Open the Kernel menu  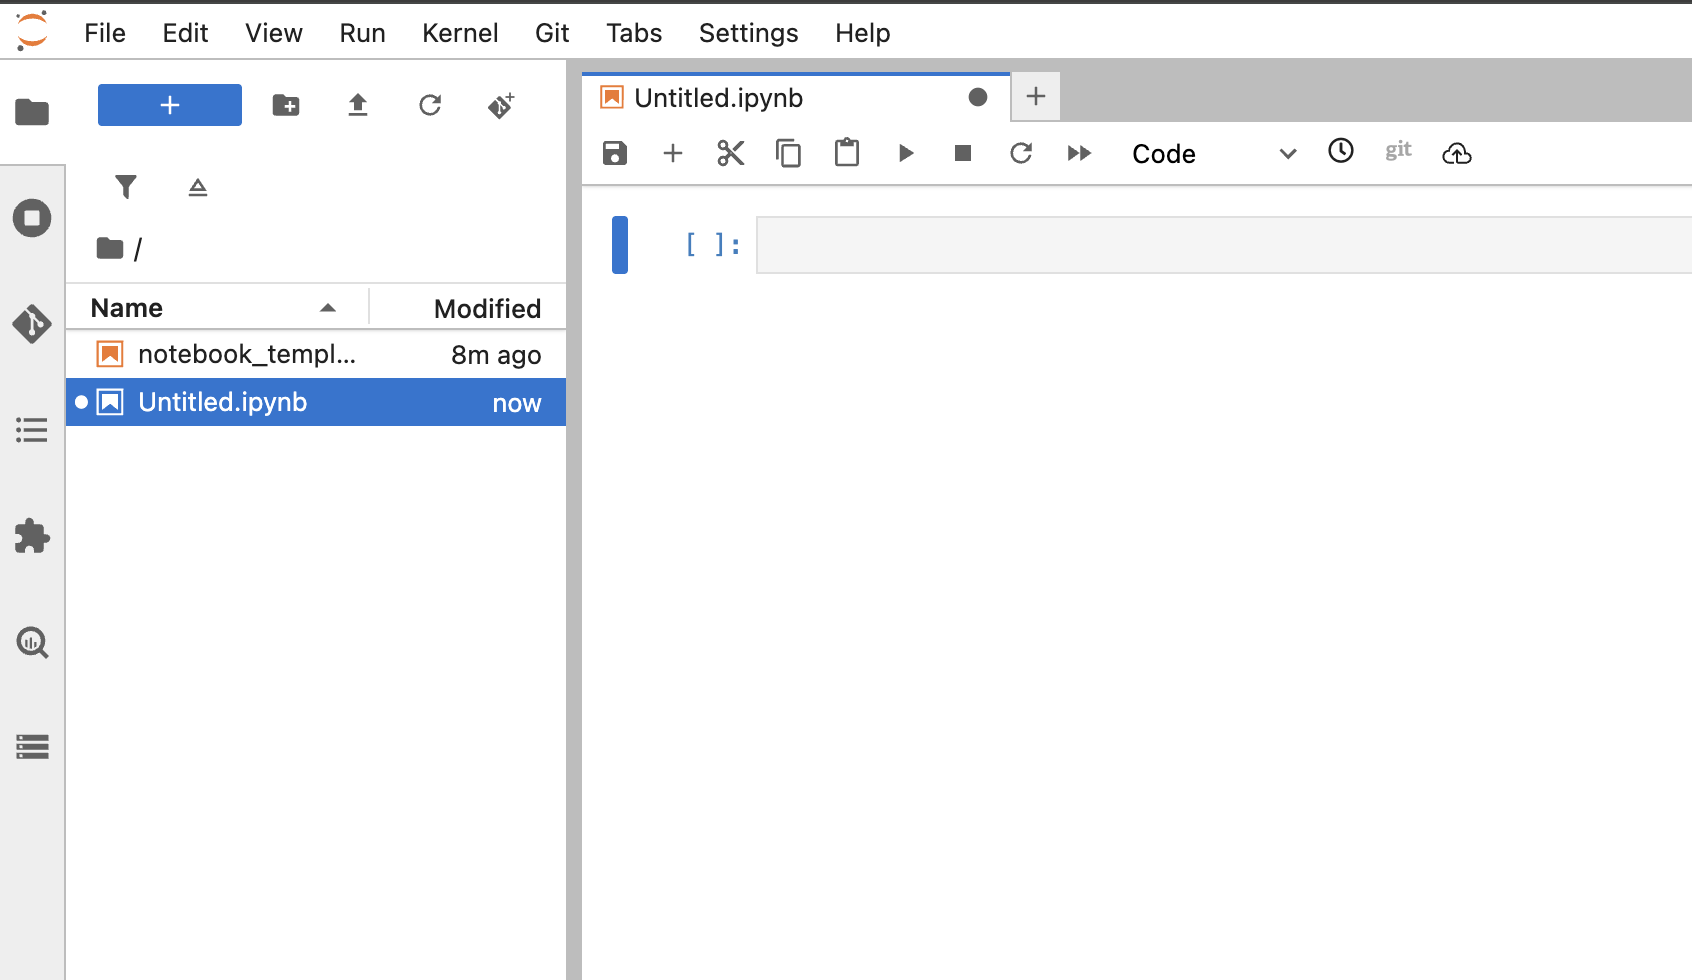[x=460, y=33]
